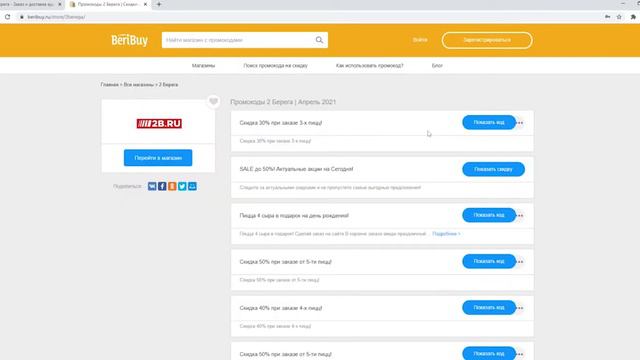Bookmark this page with the star icon
The height and width of the screenshot is (360, 640).
(619, 17)
